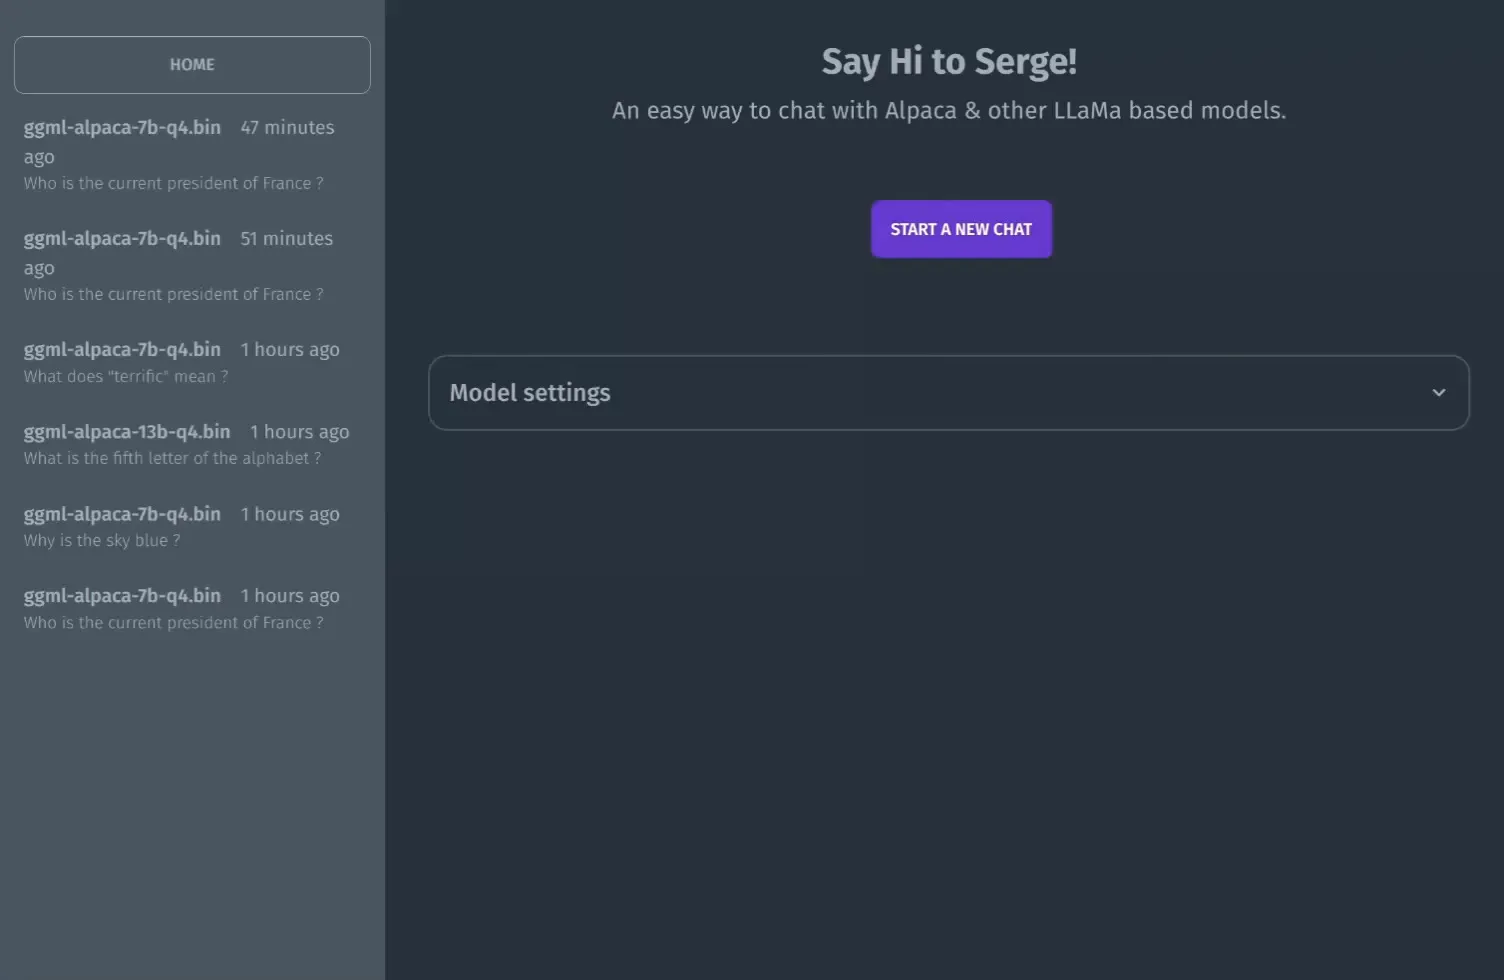This screenshot has width=1504, height=980.
Task: Click the HOME button
Action: [191, 64]
